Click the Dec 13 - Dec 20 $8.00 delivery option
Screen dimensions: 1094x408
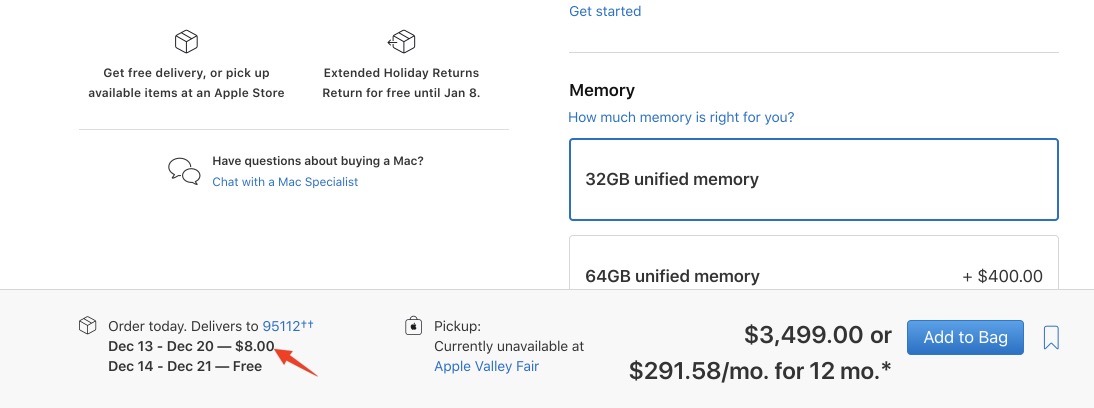coord(191,346)
